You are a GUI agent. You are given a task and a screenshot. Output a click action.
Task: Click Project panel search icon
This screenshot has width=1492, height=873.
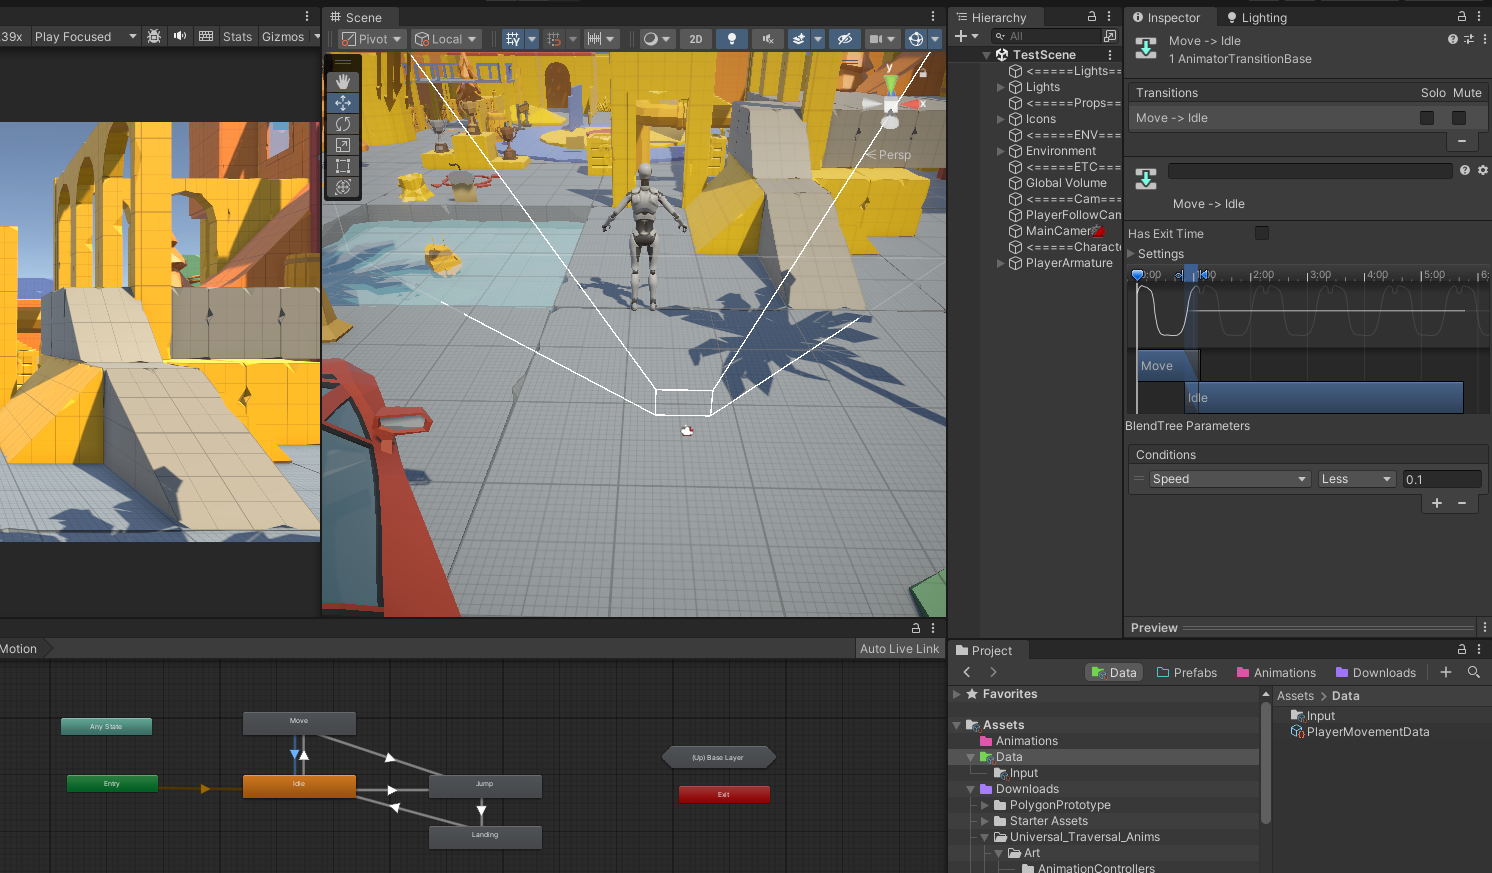1474,672
